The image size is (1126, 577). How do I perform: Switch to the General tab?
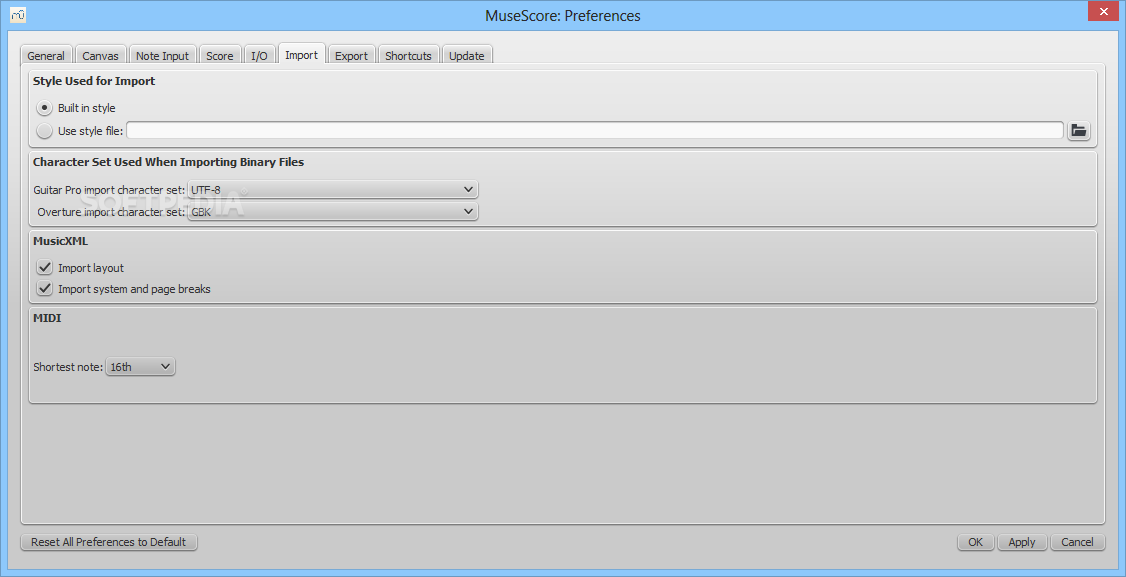[46, 55]
